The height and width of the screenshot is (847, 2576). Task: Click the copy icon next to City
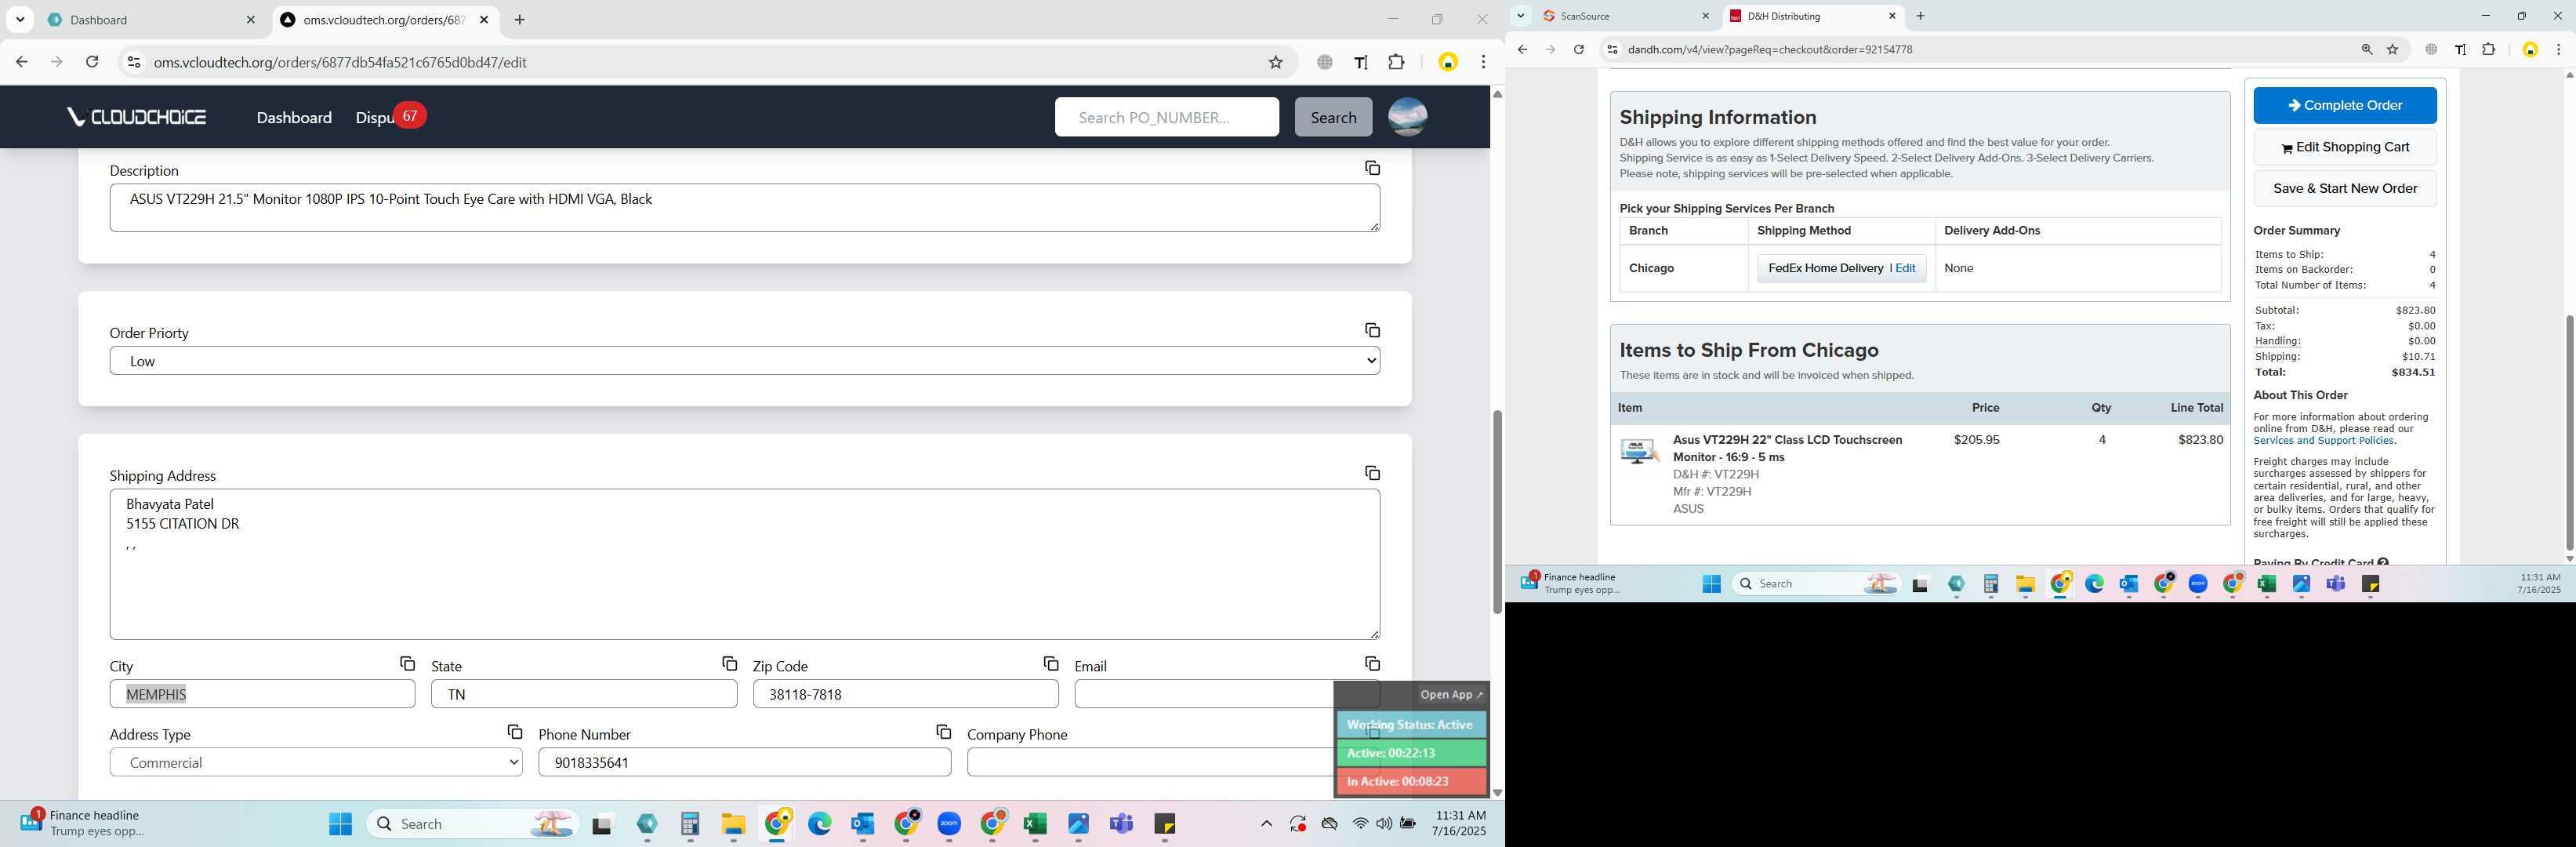[407, 664]
